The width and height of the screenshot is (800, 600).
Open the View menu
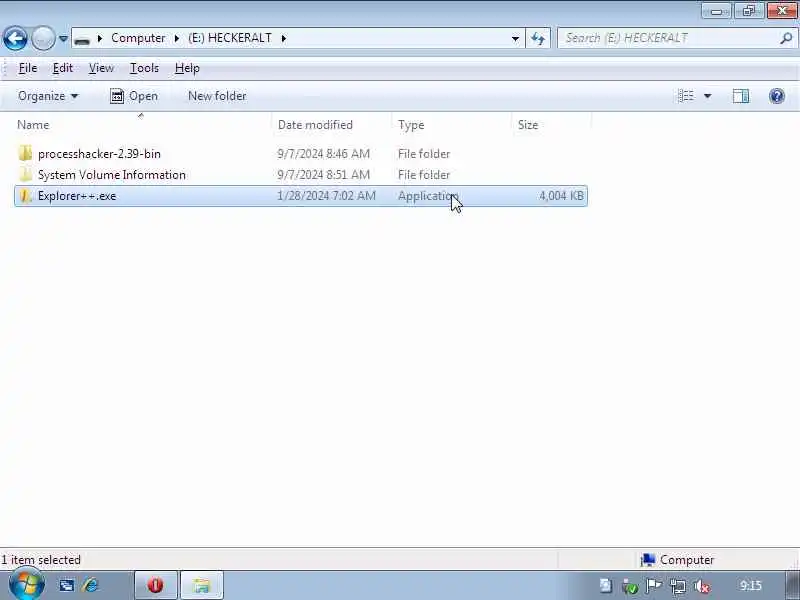pyautogui.click(x=101, y=68)
